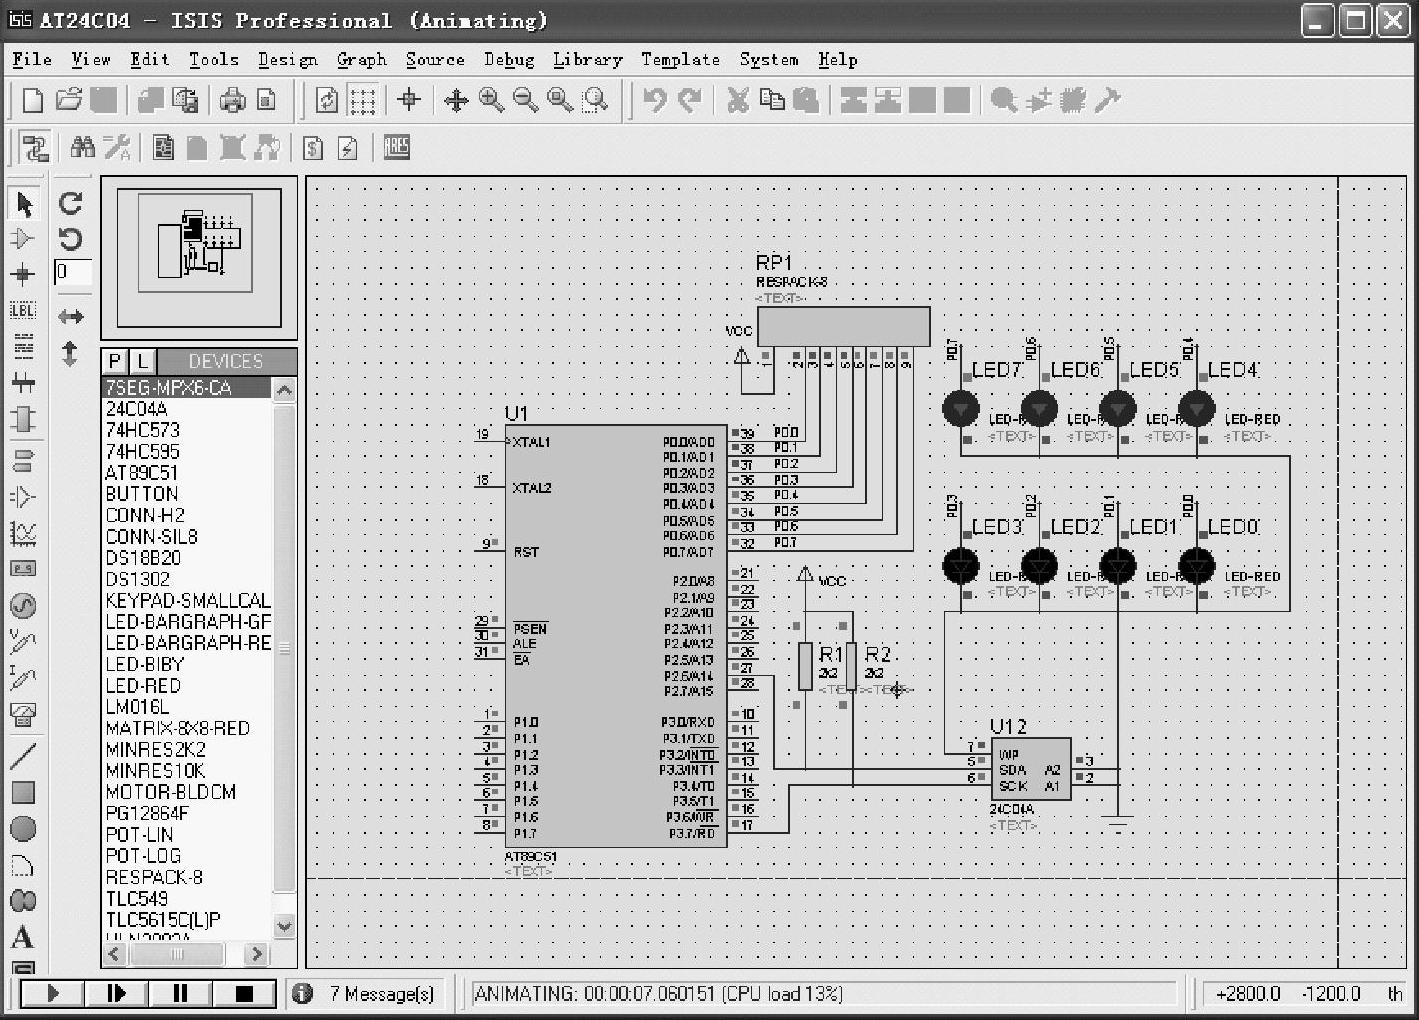Open the Debug menu

point(508,60)
